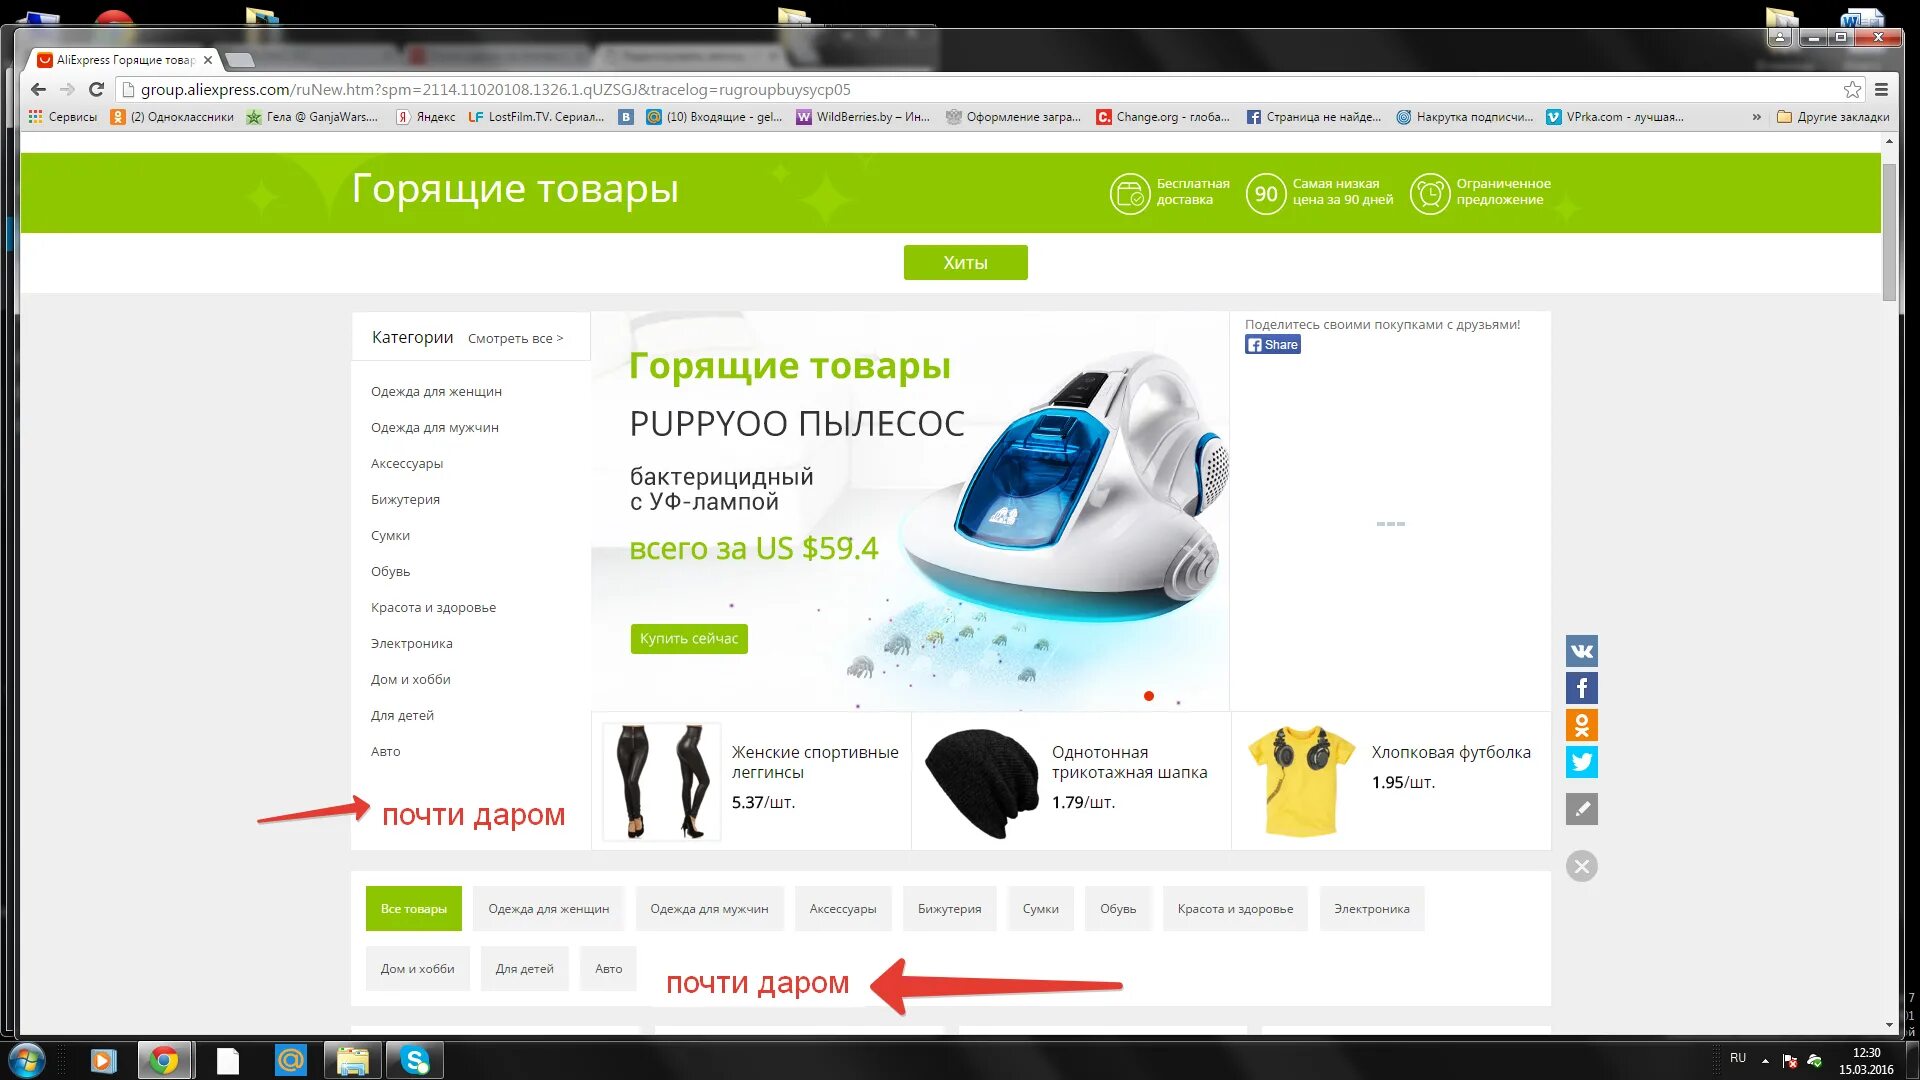Viewport: 1920px width, 1080px height.
Task: Select Электроника in sidebar
Action: tap(411, 643)
